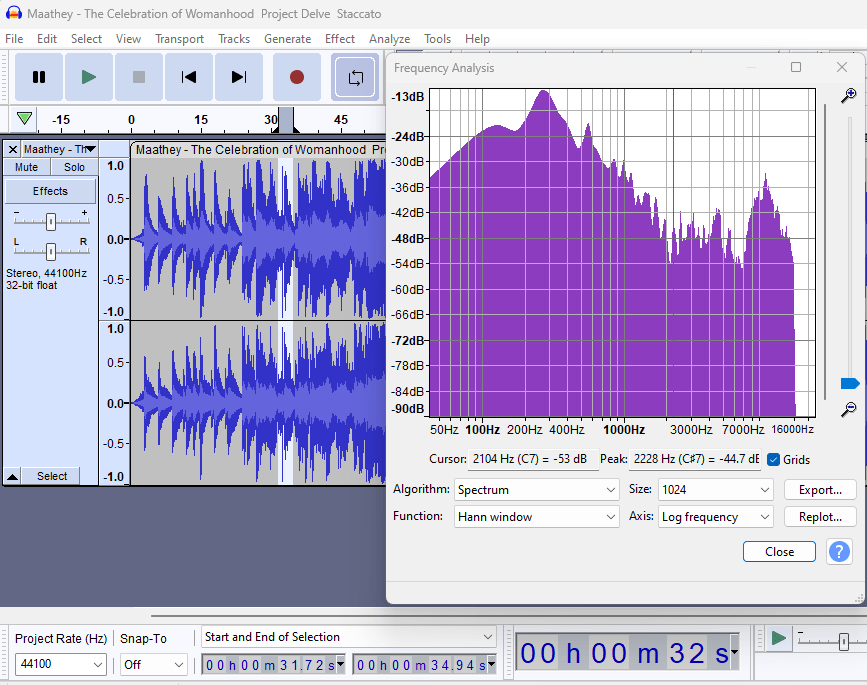Zoom out the Frequency Analysis plot
Image resolution: width=867 pixels, height=685 pixels.
click(848, 409)
